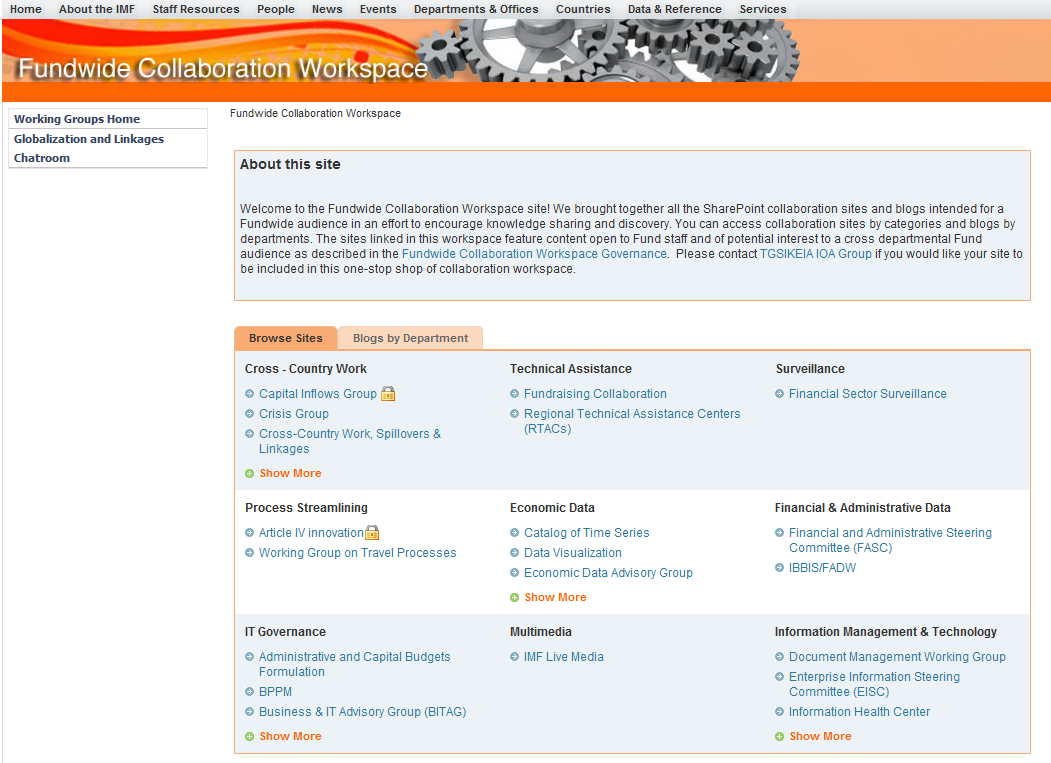Image resolution: width=1051 pixels, height=763 pixels.
Task: Click bullet icon next to Cross-Country Work, Spillovers & Linkages
Action: [x=249, y=434]
